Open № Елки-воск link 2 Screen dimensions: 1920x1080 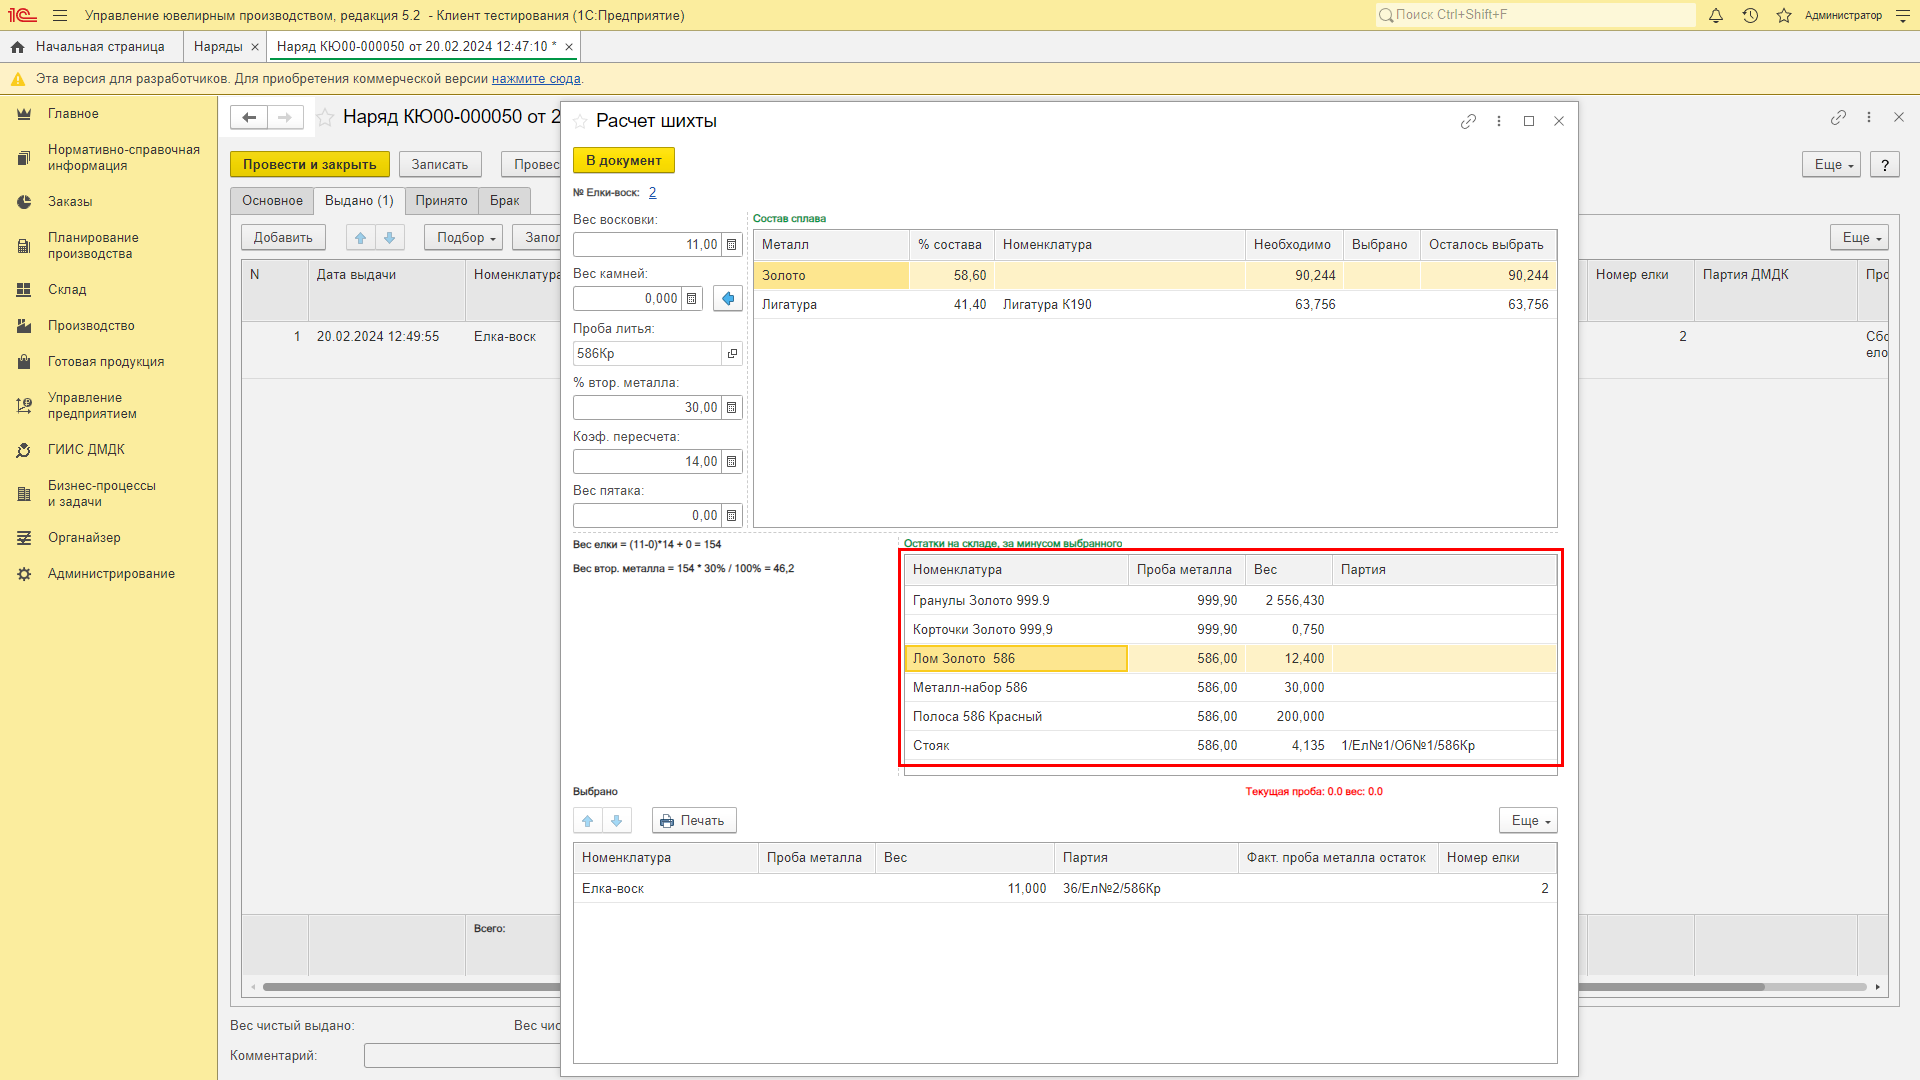point(652,193)
